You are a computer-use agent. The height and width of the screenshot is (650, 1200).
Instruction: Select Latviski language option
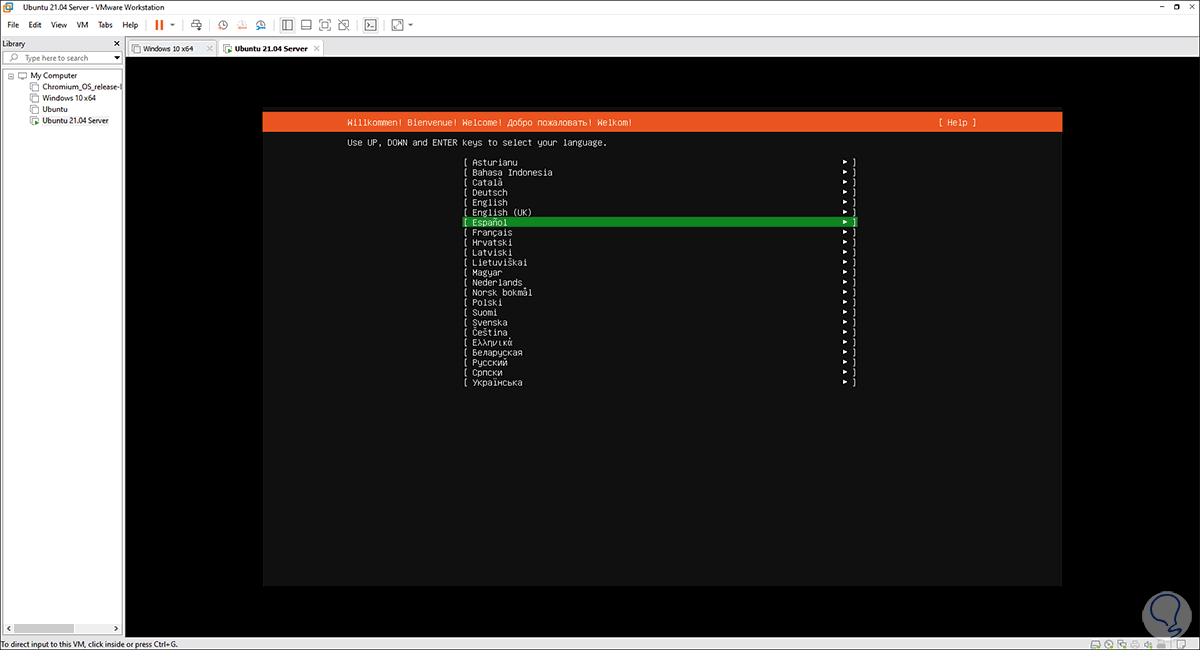pyautogui.click(x=660, y=252)
